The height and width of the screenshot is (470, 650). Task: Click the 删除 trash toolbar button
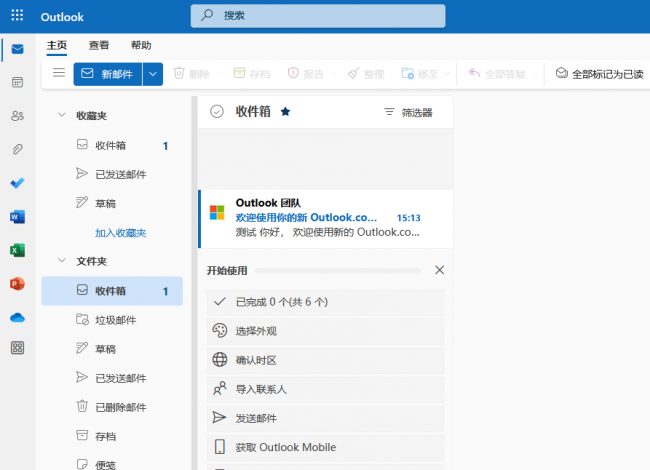pos(192,74)
